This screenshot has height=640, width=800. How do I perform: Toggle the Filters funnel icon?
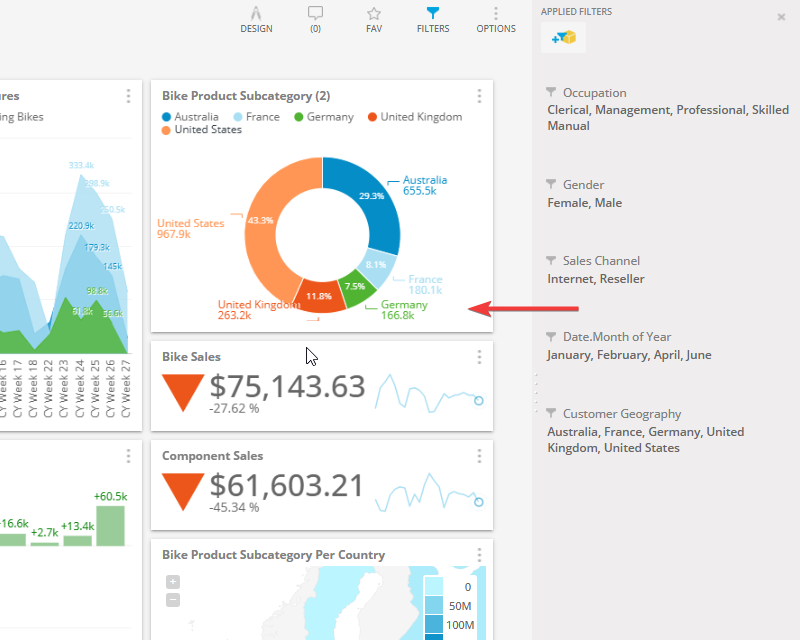click(x=432, y=14)
